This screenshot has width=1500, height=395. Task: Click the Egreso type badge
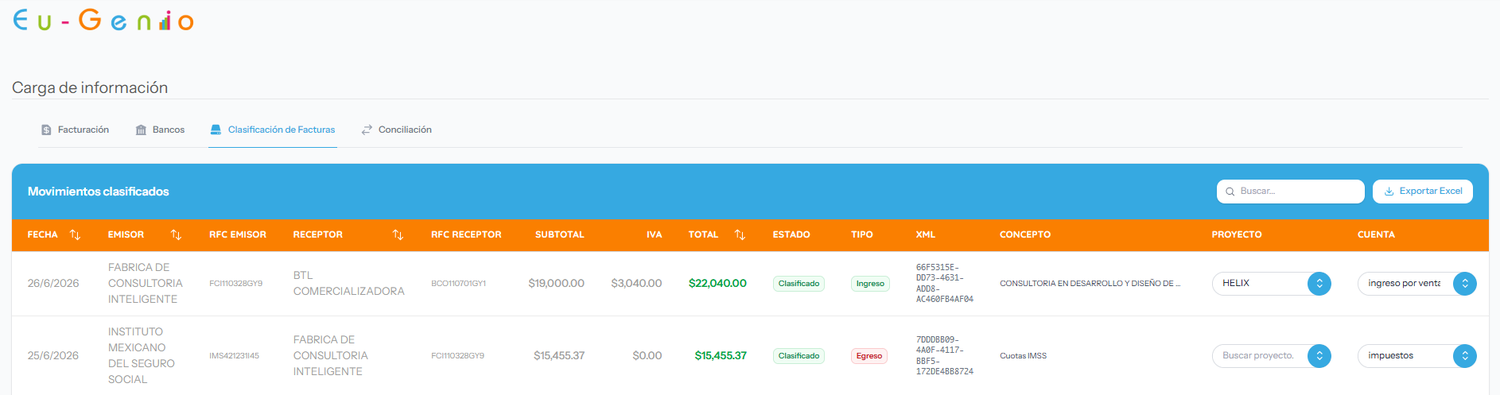point(869,356)
